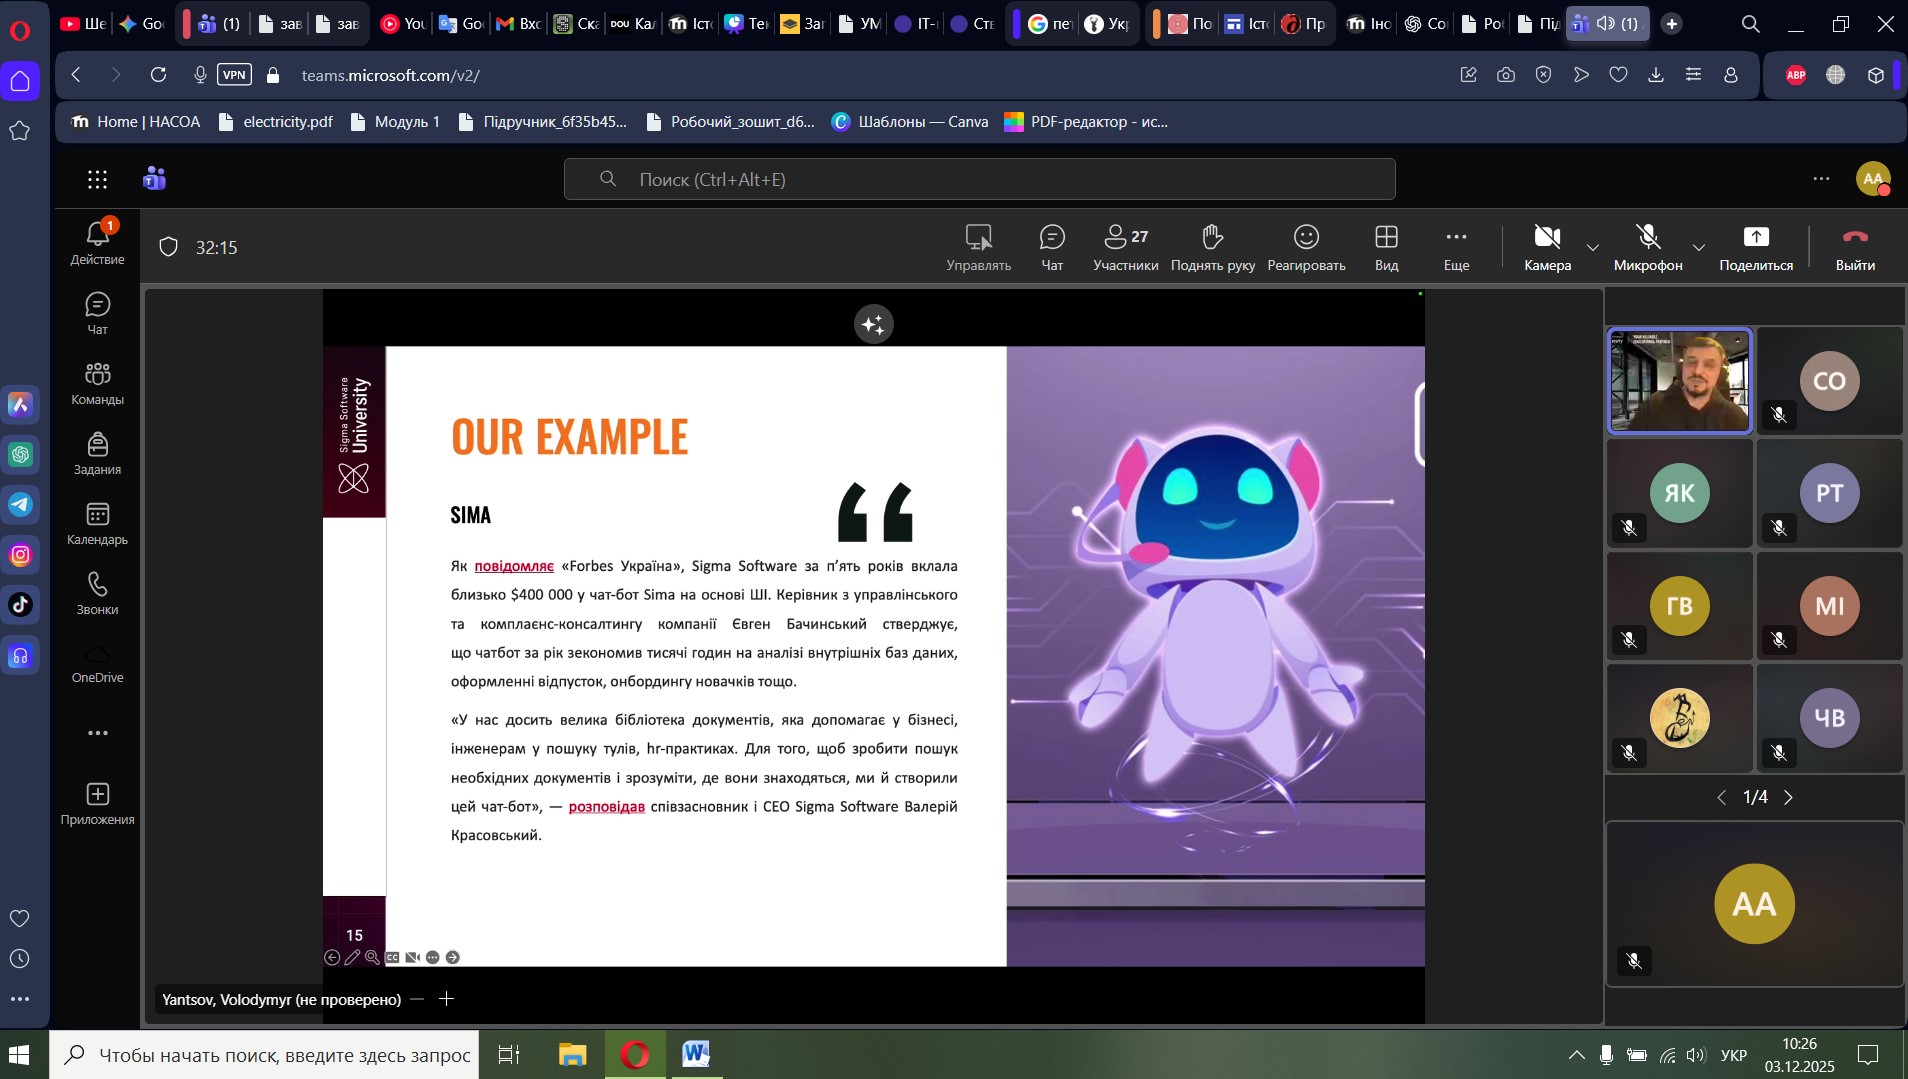Image resolution: width=1908 pixels, height=1079 pixels.
Task: Open the More actions menu in meeting toolbar
Action: point(1456,247)
